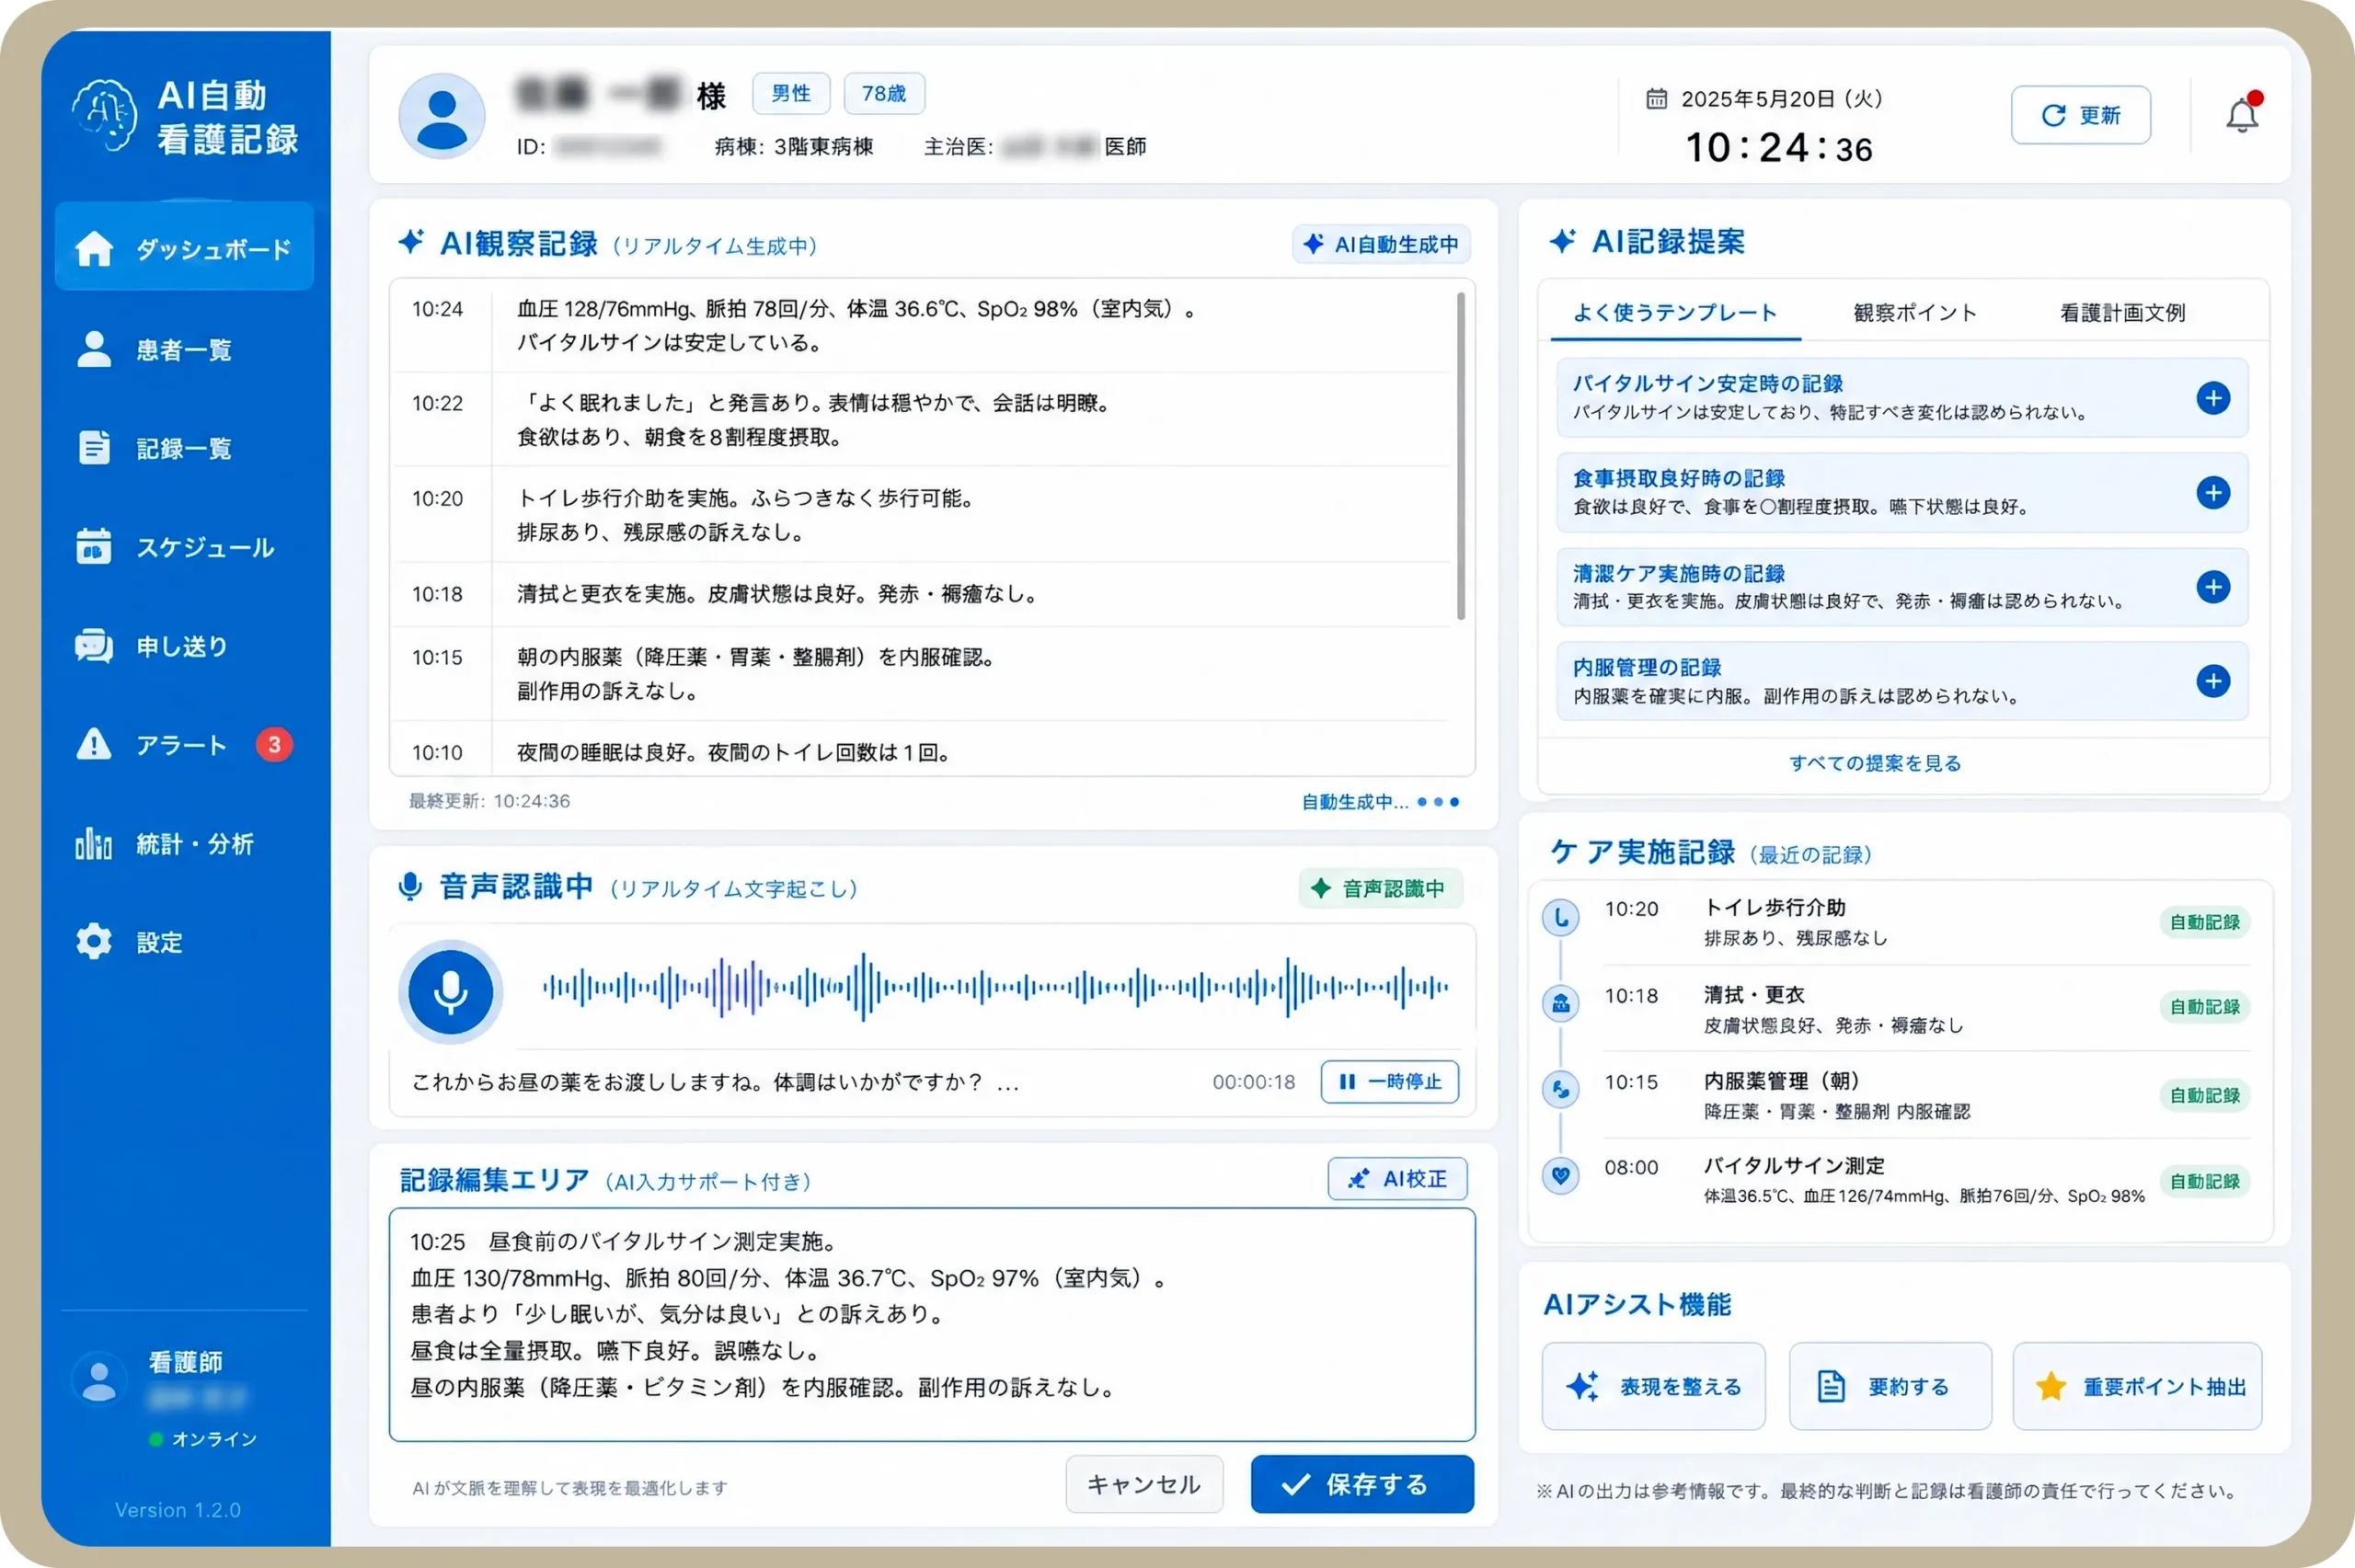This screenshot has width=2355, height=1568.
Task: Add 食事摂取良好時の記録 template via plus icon
Action: click(x=2213, y=492)
